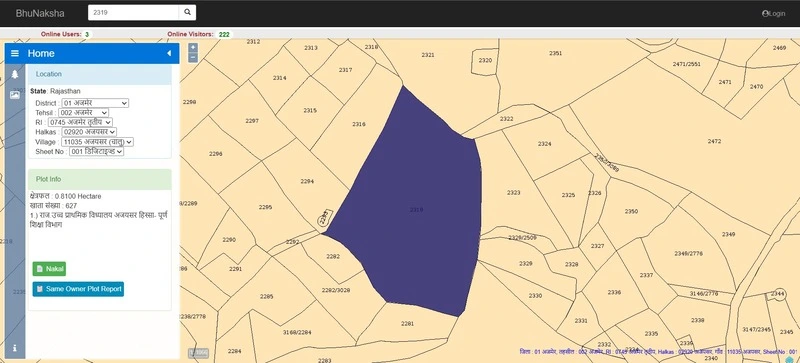Select plot 3147/2345 on the map
Image resolution: width=800 pixels, height=363 pixels.
point(756,329)
